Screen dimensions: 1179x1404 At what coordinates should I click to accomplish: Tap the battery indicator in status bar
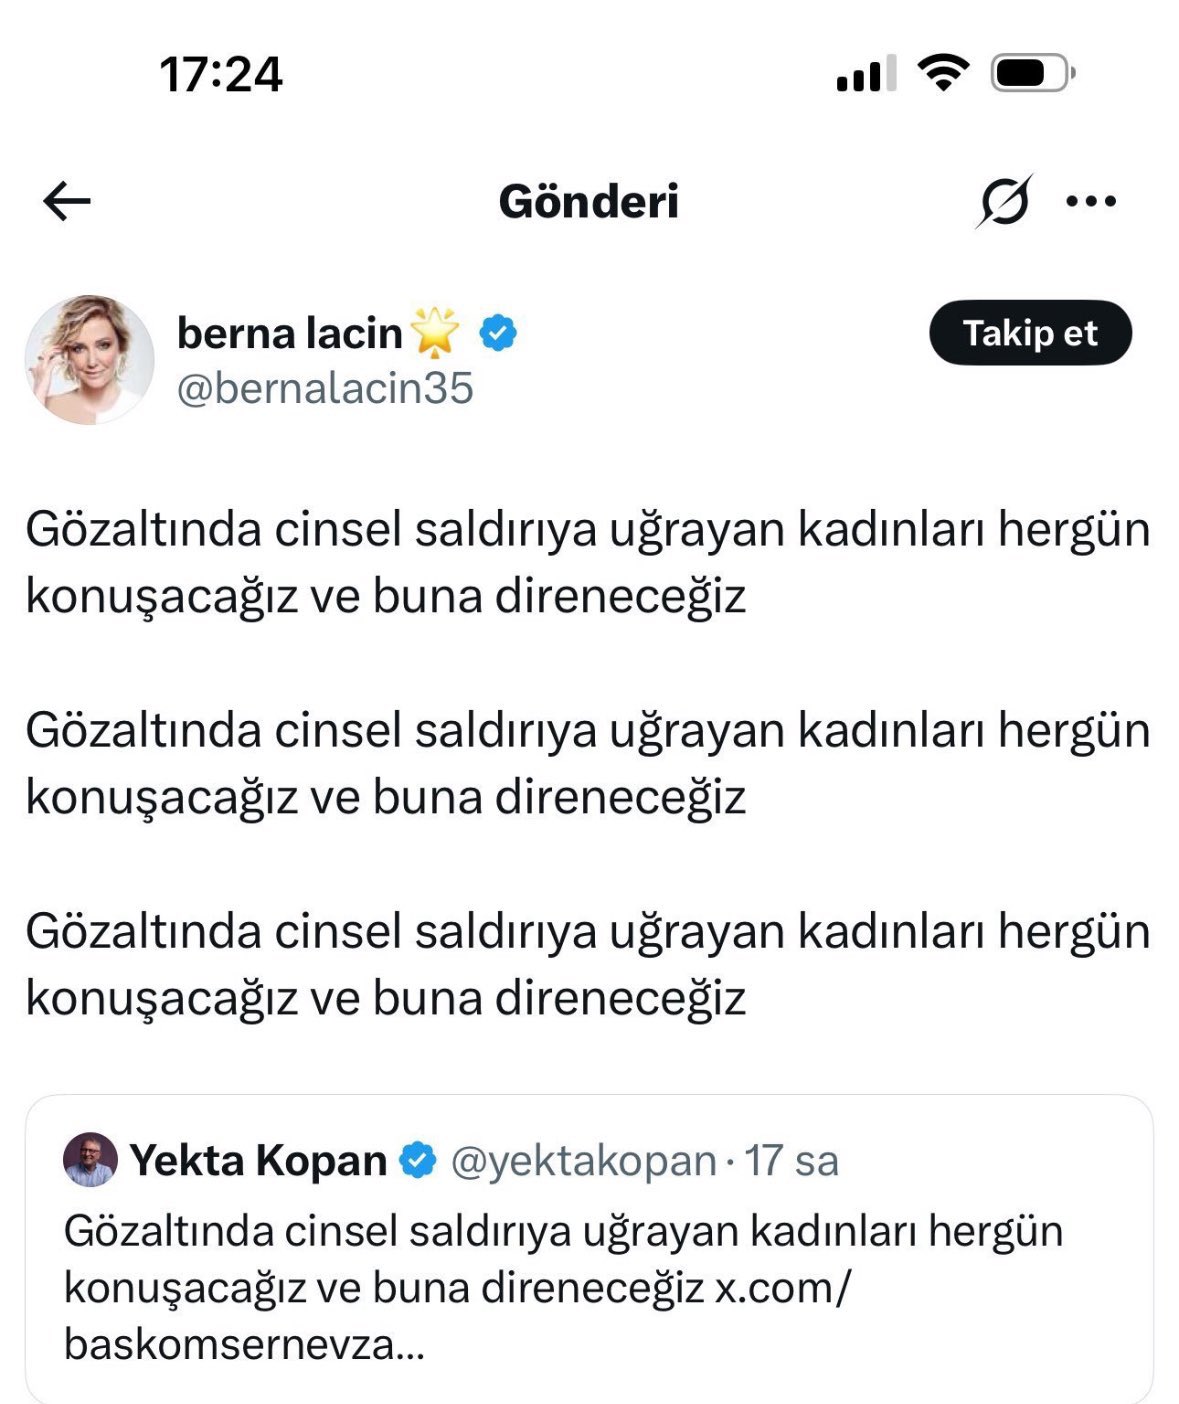click(1032, 73)
